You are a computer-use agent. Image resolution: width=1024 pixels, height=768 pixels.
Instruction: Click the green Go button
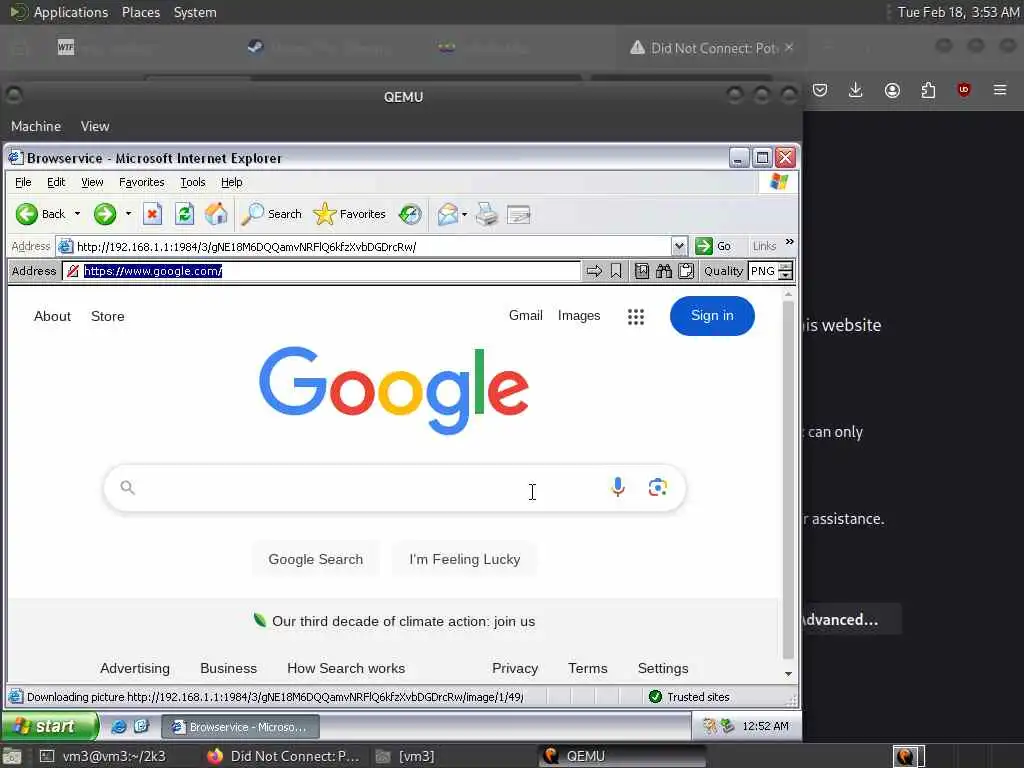point(714,246)
